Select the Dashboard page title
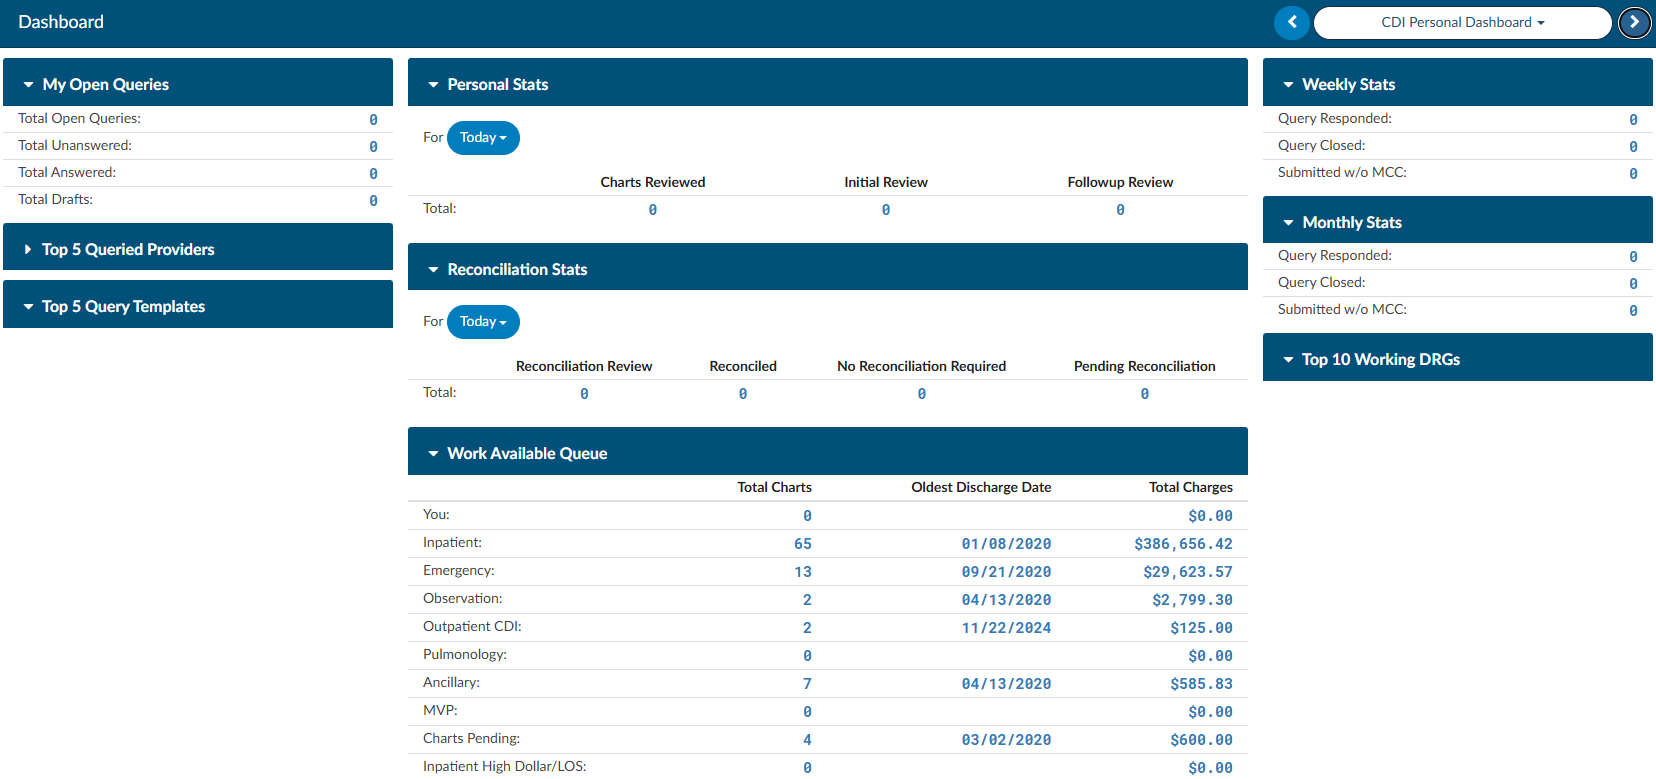 point(61,22)
